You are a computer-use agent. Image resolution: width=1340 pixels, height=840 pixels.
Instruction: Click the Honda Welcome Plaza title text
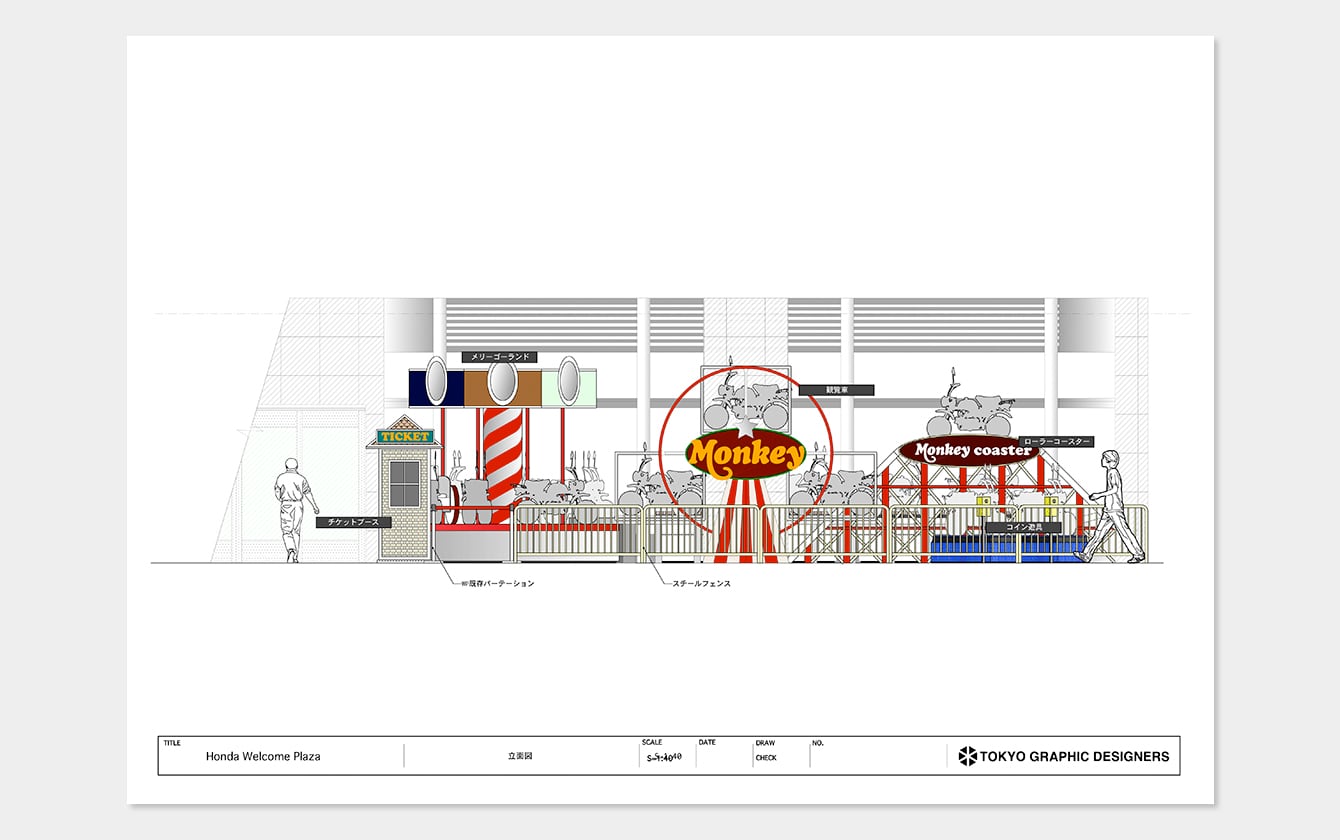coord(263,757)
